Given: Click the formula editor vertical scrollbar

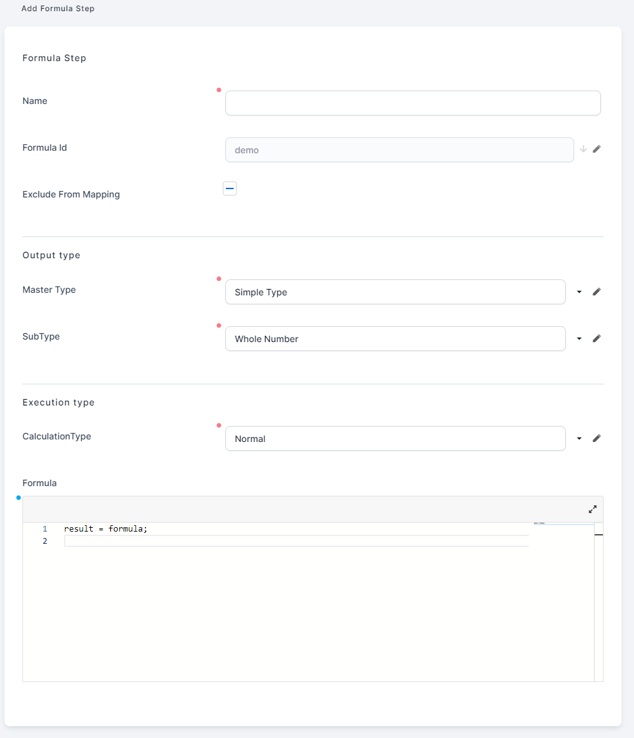Looking at the screenshot, I should pos(598,600).
